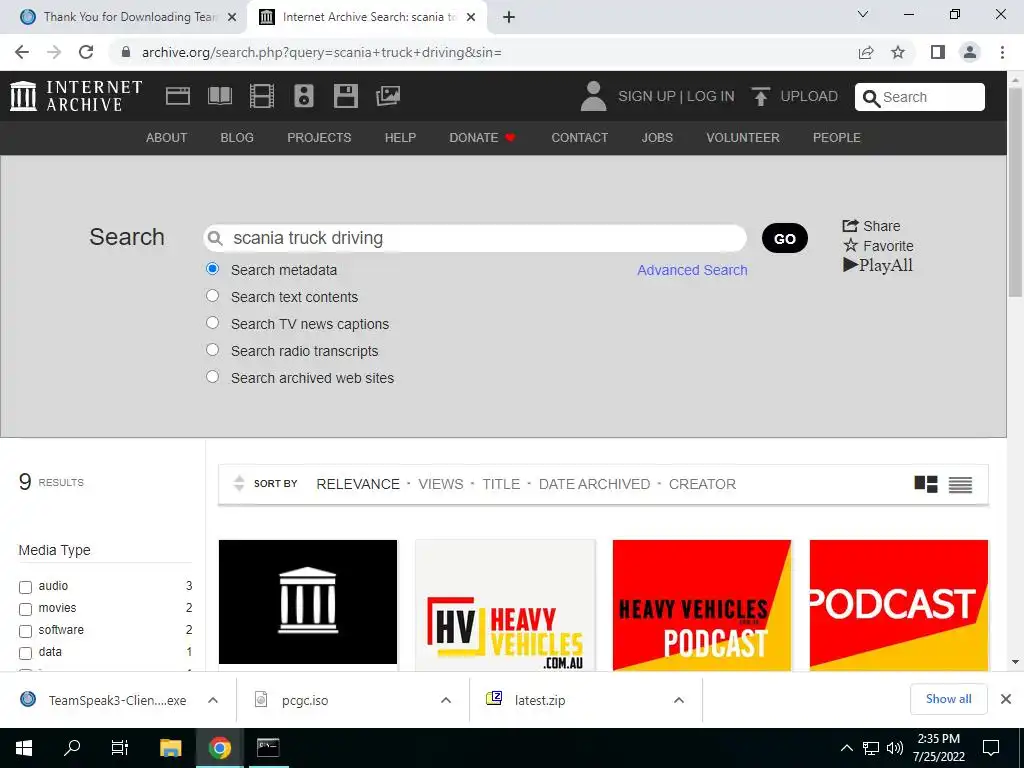Check the audio media type filter
The image size is (1024, 768).
(25, 587)
